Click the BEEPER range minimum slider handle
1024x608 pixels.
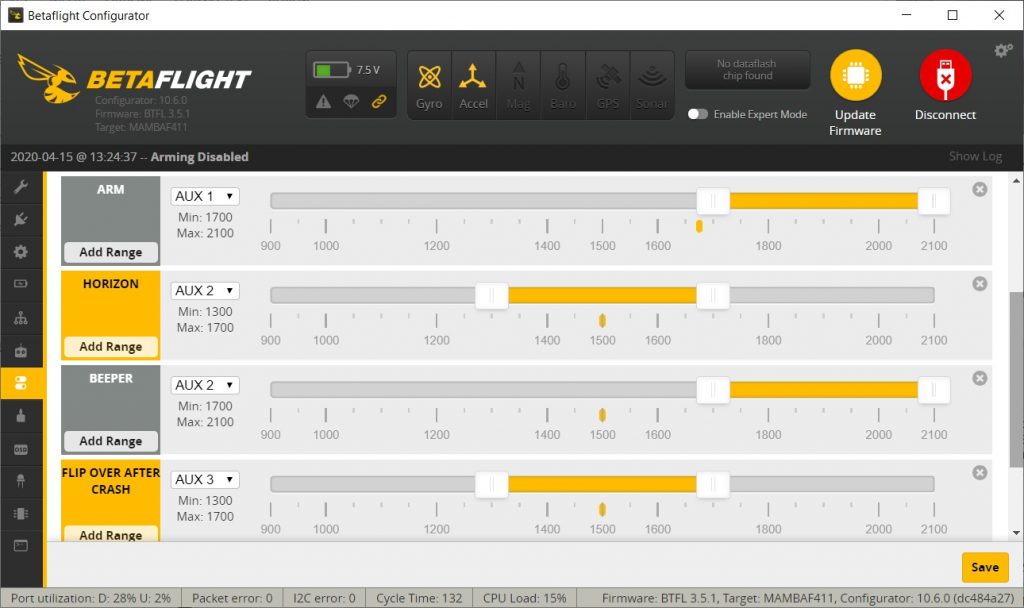tap(712, 391)
